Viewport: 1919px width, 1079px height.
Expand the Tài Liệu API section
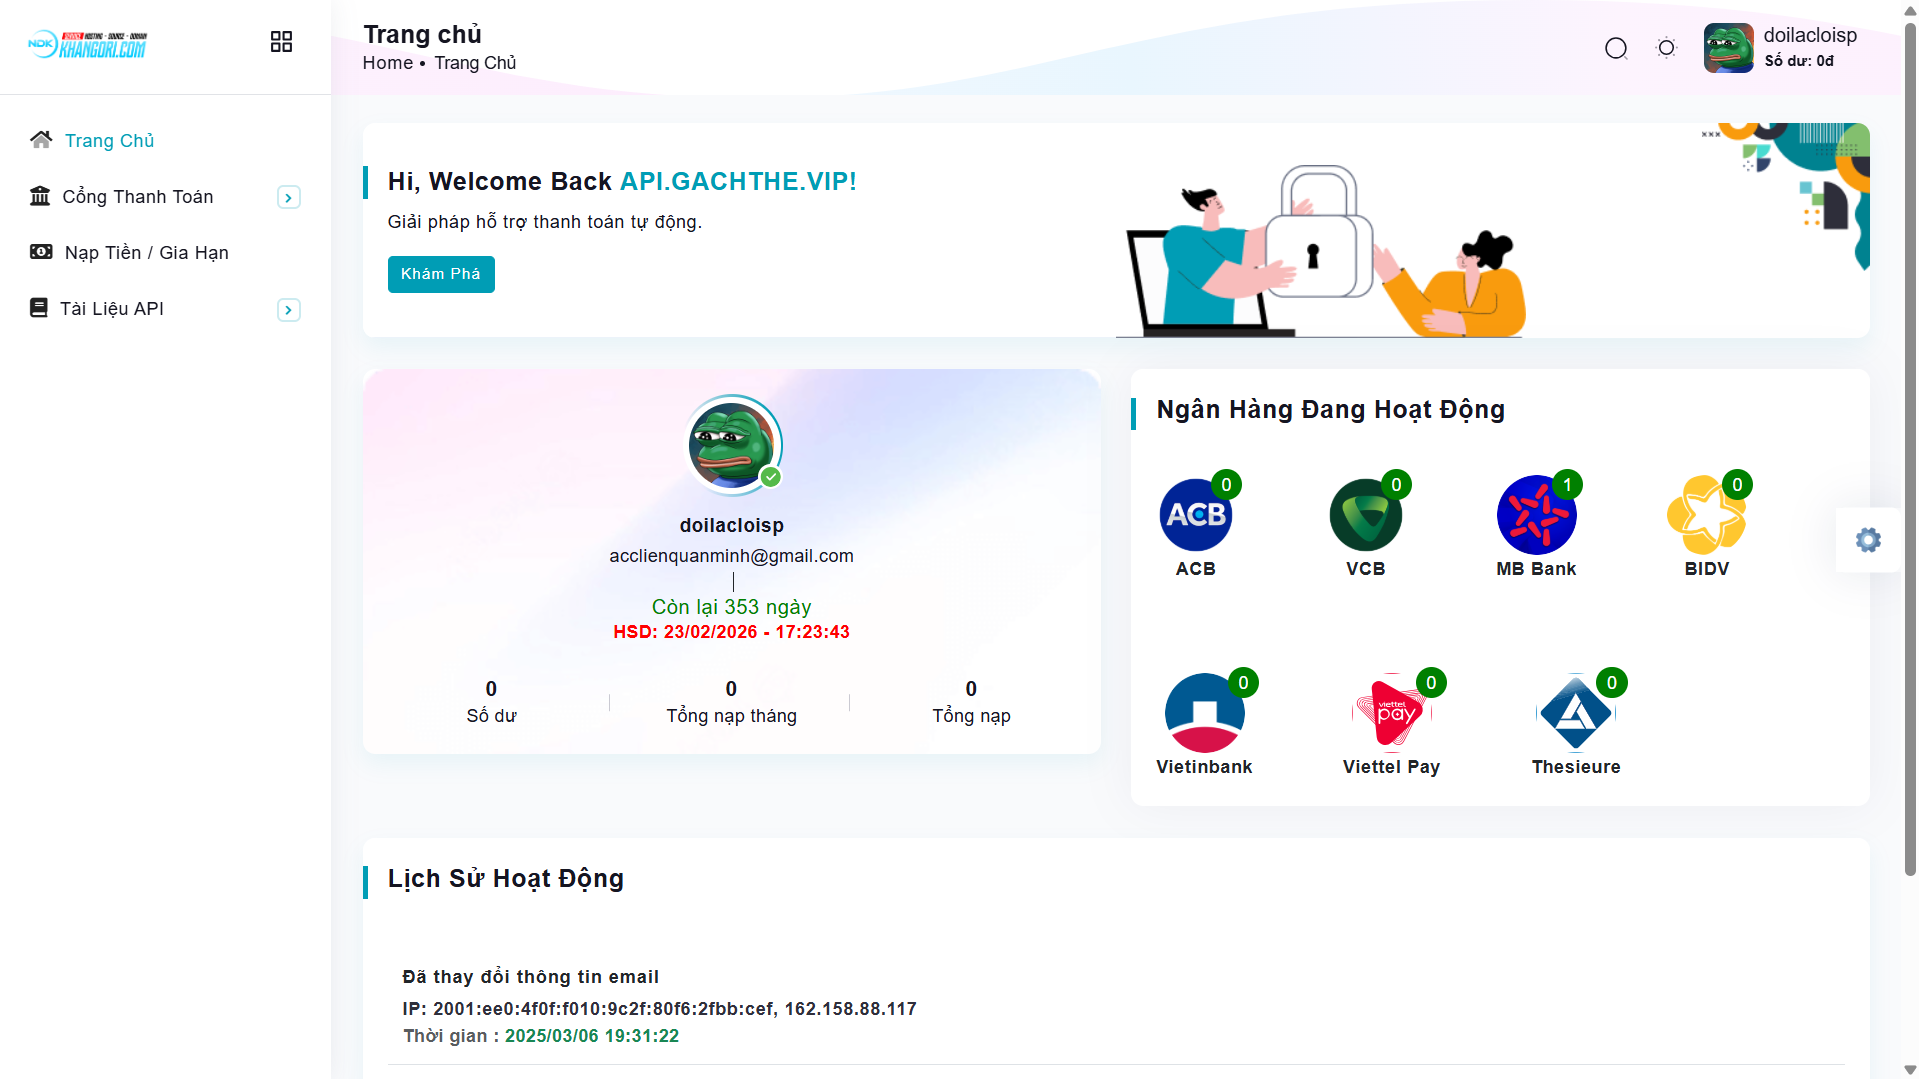(289, 309)
